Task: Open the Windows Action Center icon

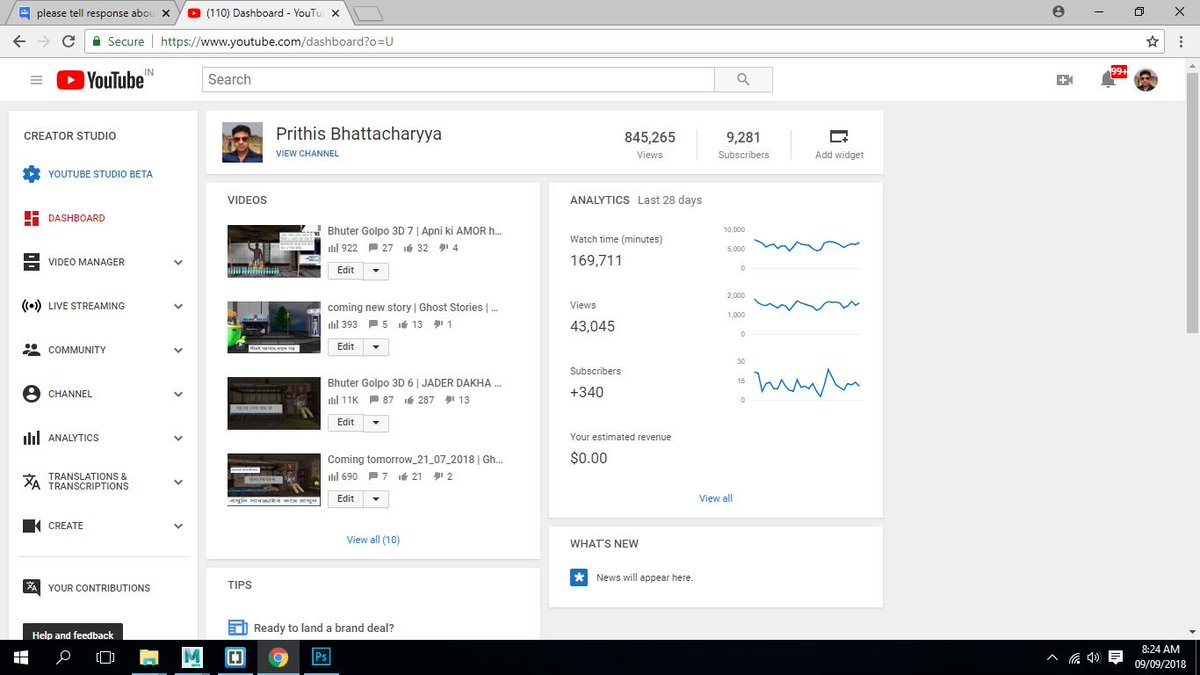Action: (1116, 657)
